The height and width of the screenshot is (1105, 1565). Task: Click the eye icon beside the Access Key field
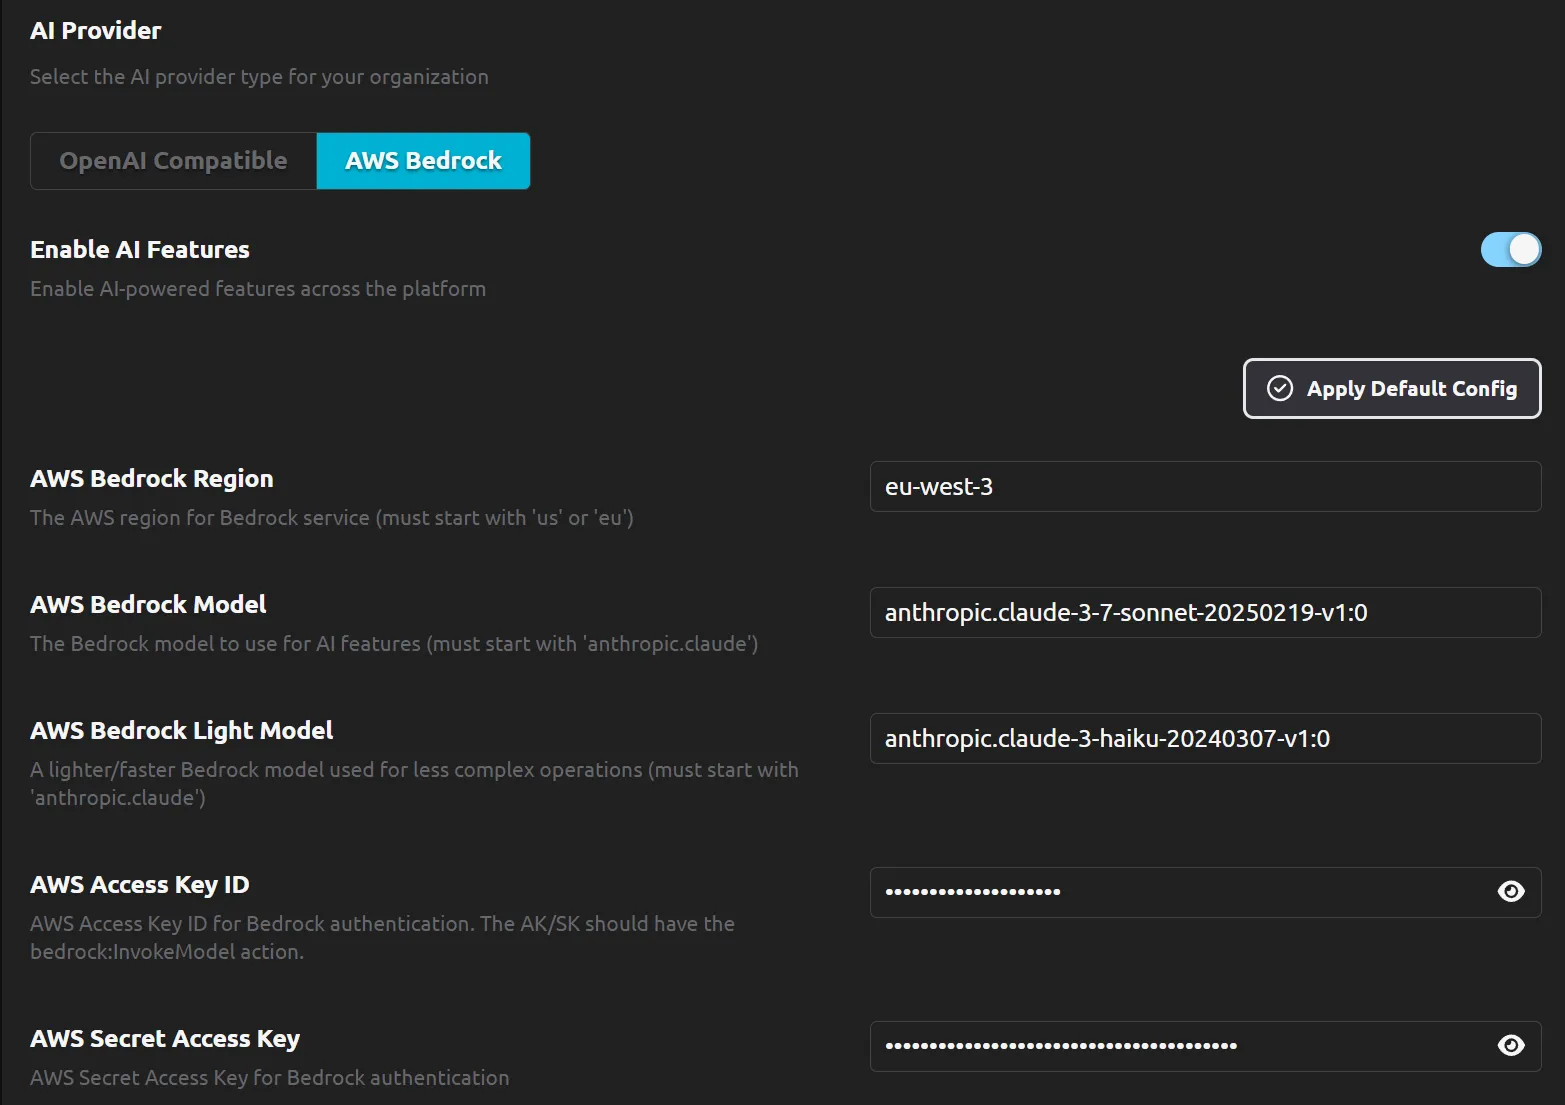pyautogui.click(x=1510, y=892)
